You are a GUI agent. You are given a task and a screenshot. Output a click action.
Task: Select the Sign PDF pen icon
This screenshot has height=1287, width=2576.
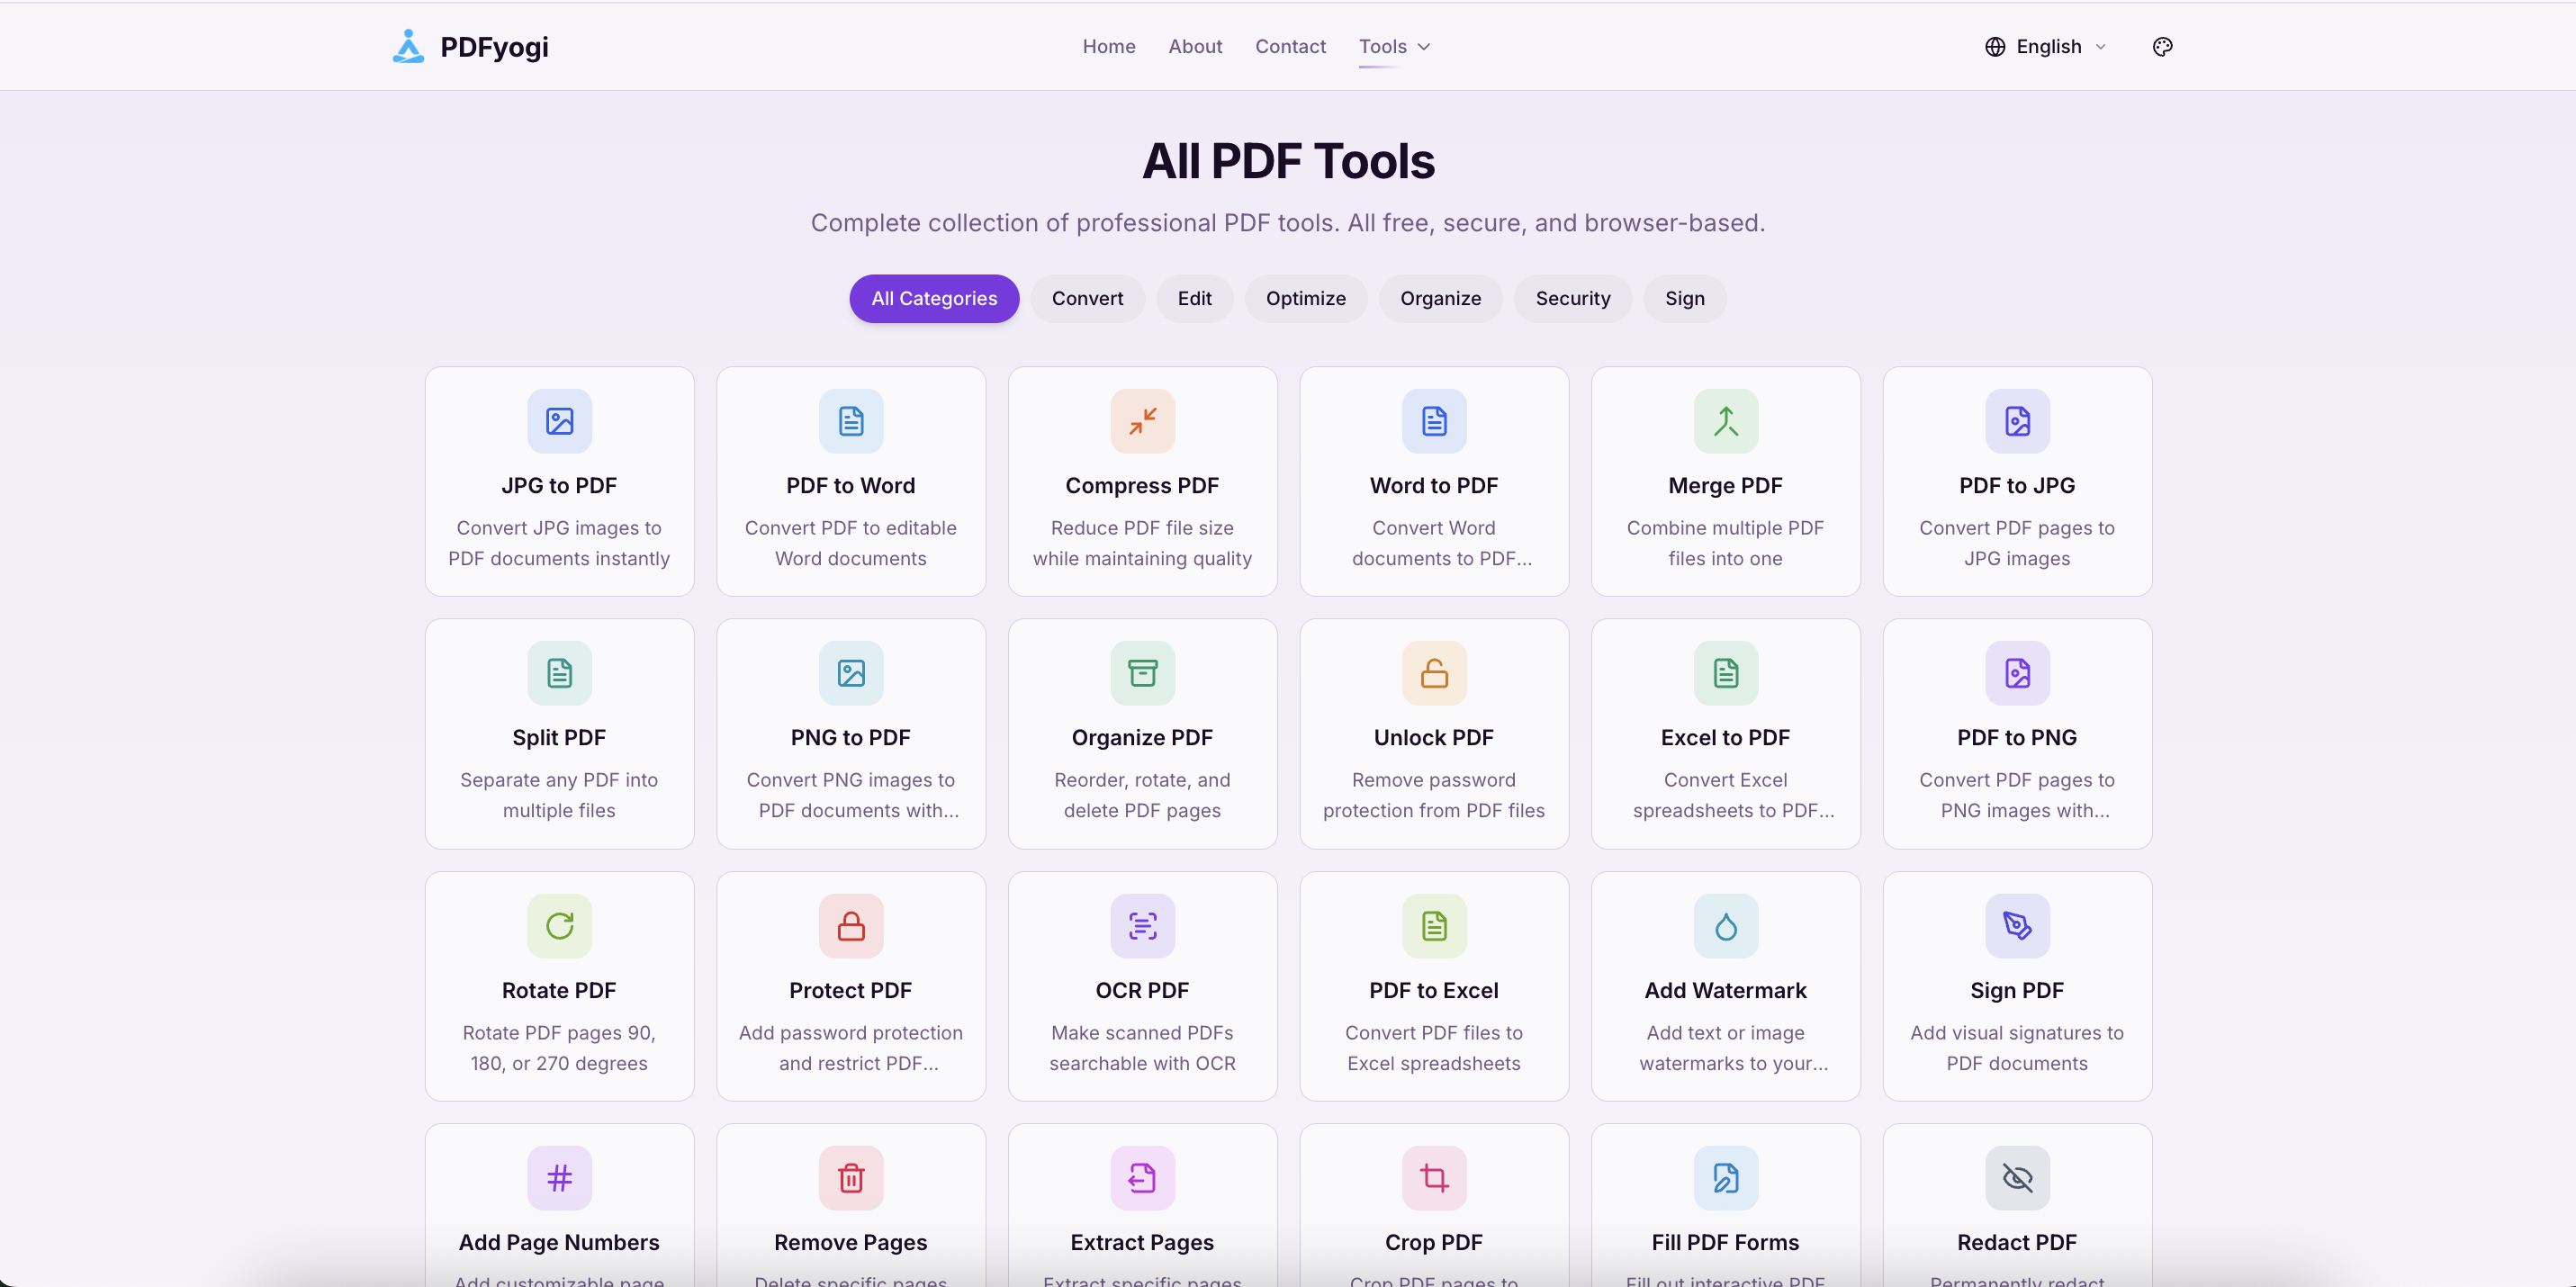pos(2016,926)
